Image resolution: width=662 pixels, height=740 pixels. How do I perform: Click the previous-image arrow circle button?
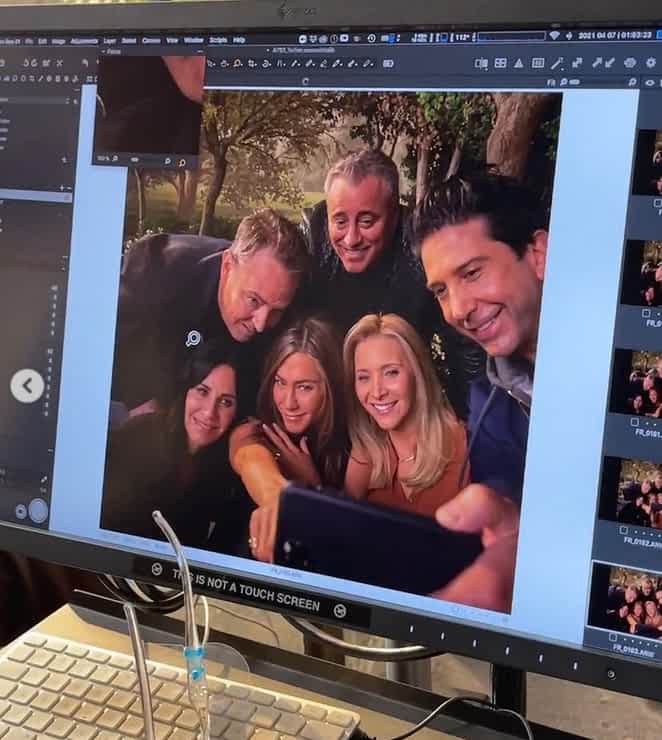(x=27, y=385)
